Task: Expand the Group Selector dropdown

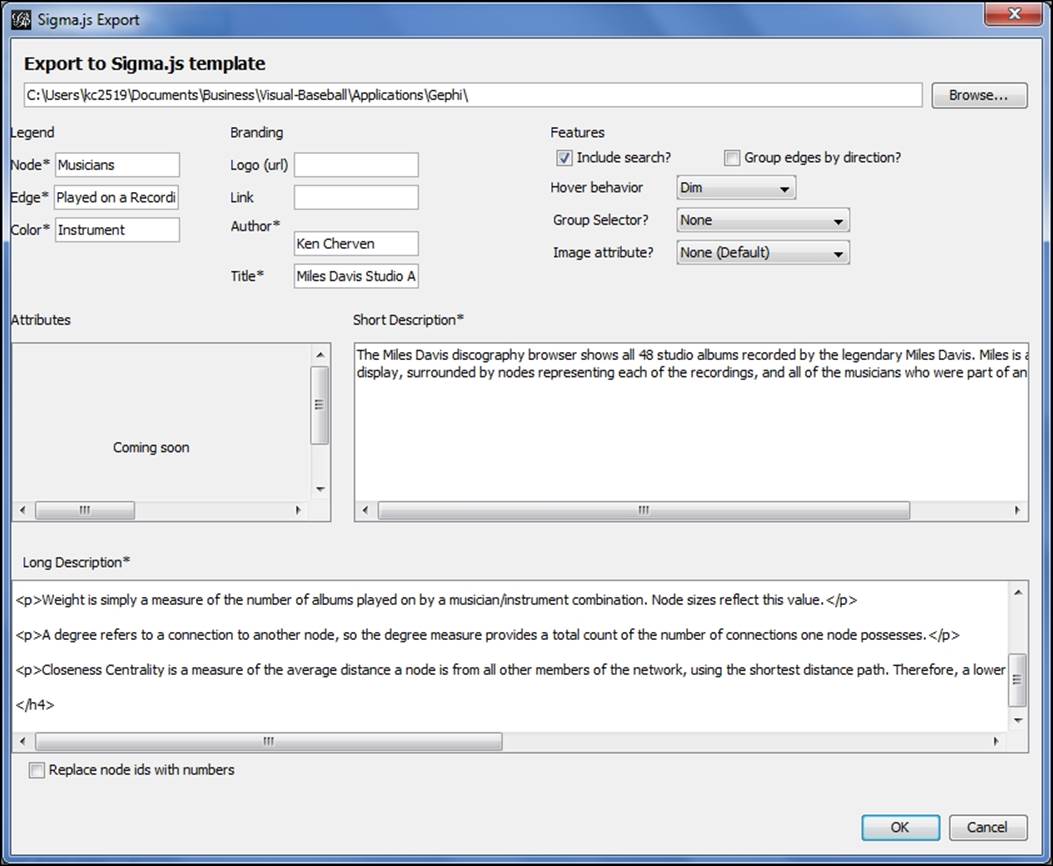Action: 762,220
